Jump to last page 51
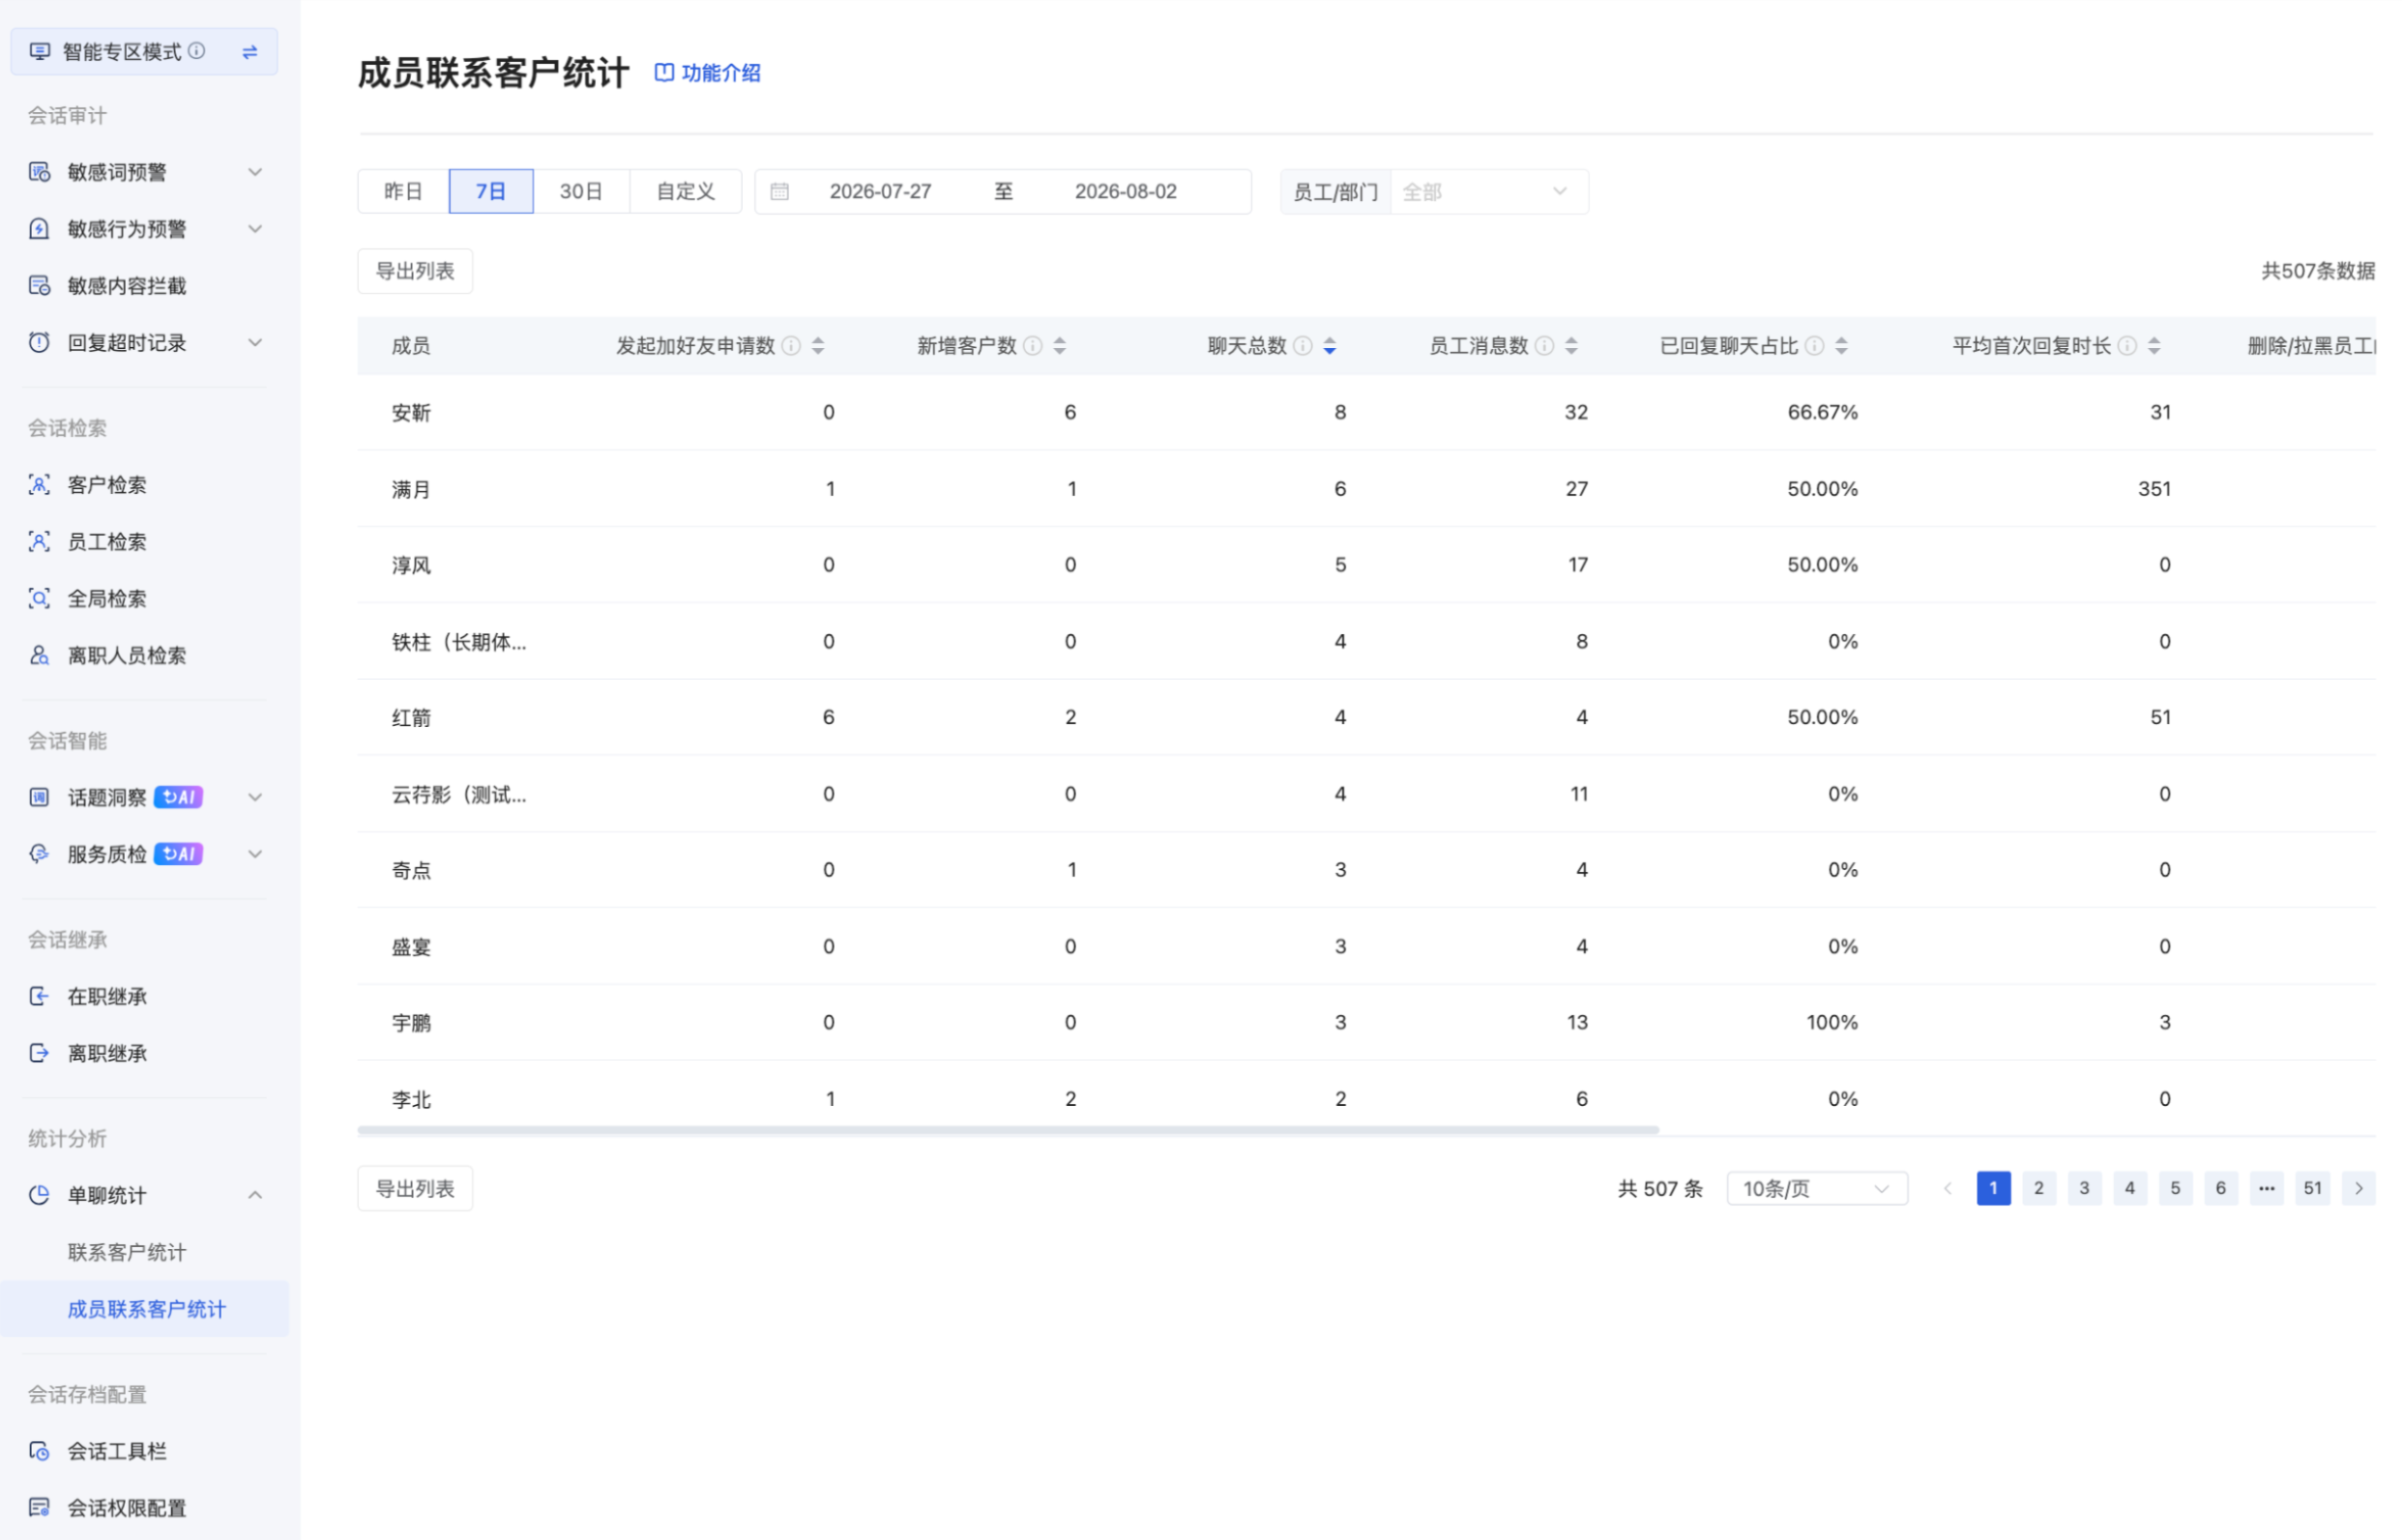The width and height of the screenshot is (2402, 1540). pyautogui.click(x=2313, y=1189)
